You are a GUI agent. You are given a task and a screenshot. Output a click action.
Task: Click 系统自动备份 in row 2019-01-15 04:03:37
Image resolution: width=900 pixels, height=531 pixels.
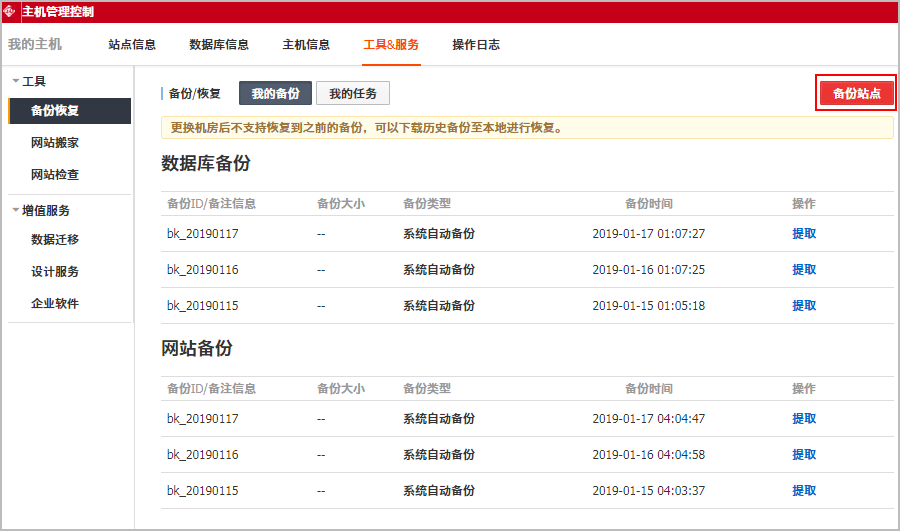tap(439, 491)
